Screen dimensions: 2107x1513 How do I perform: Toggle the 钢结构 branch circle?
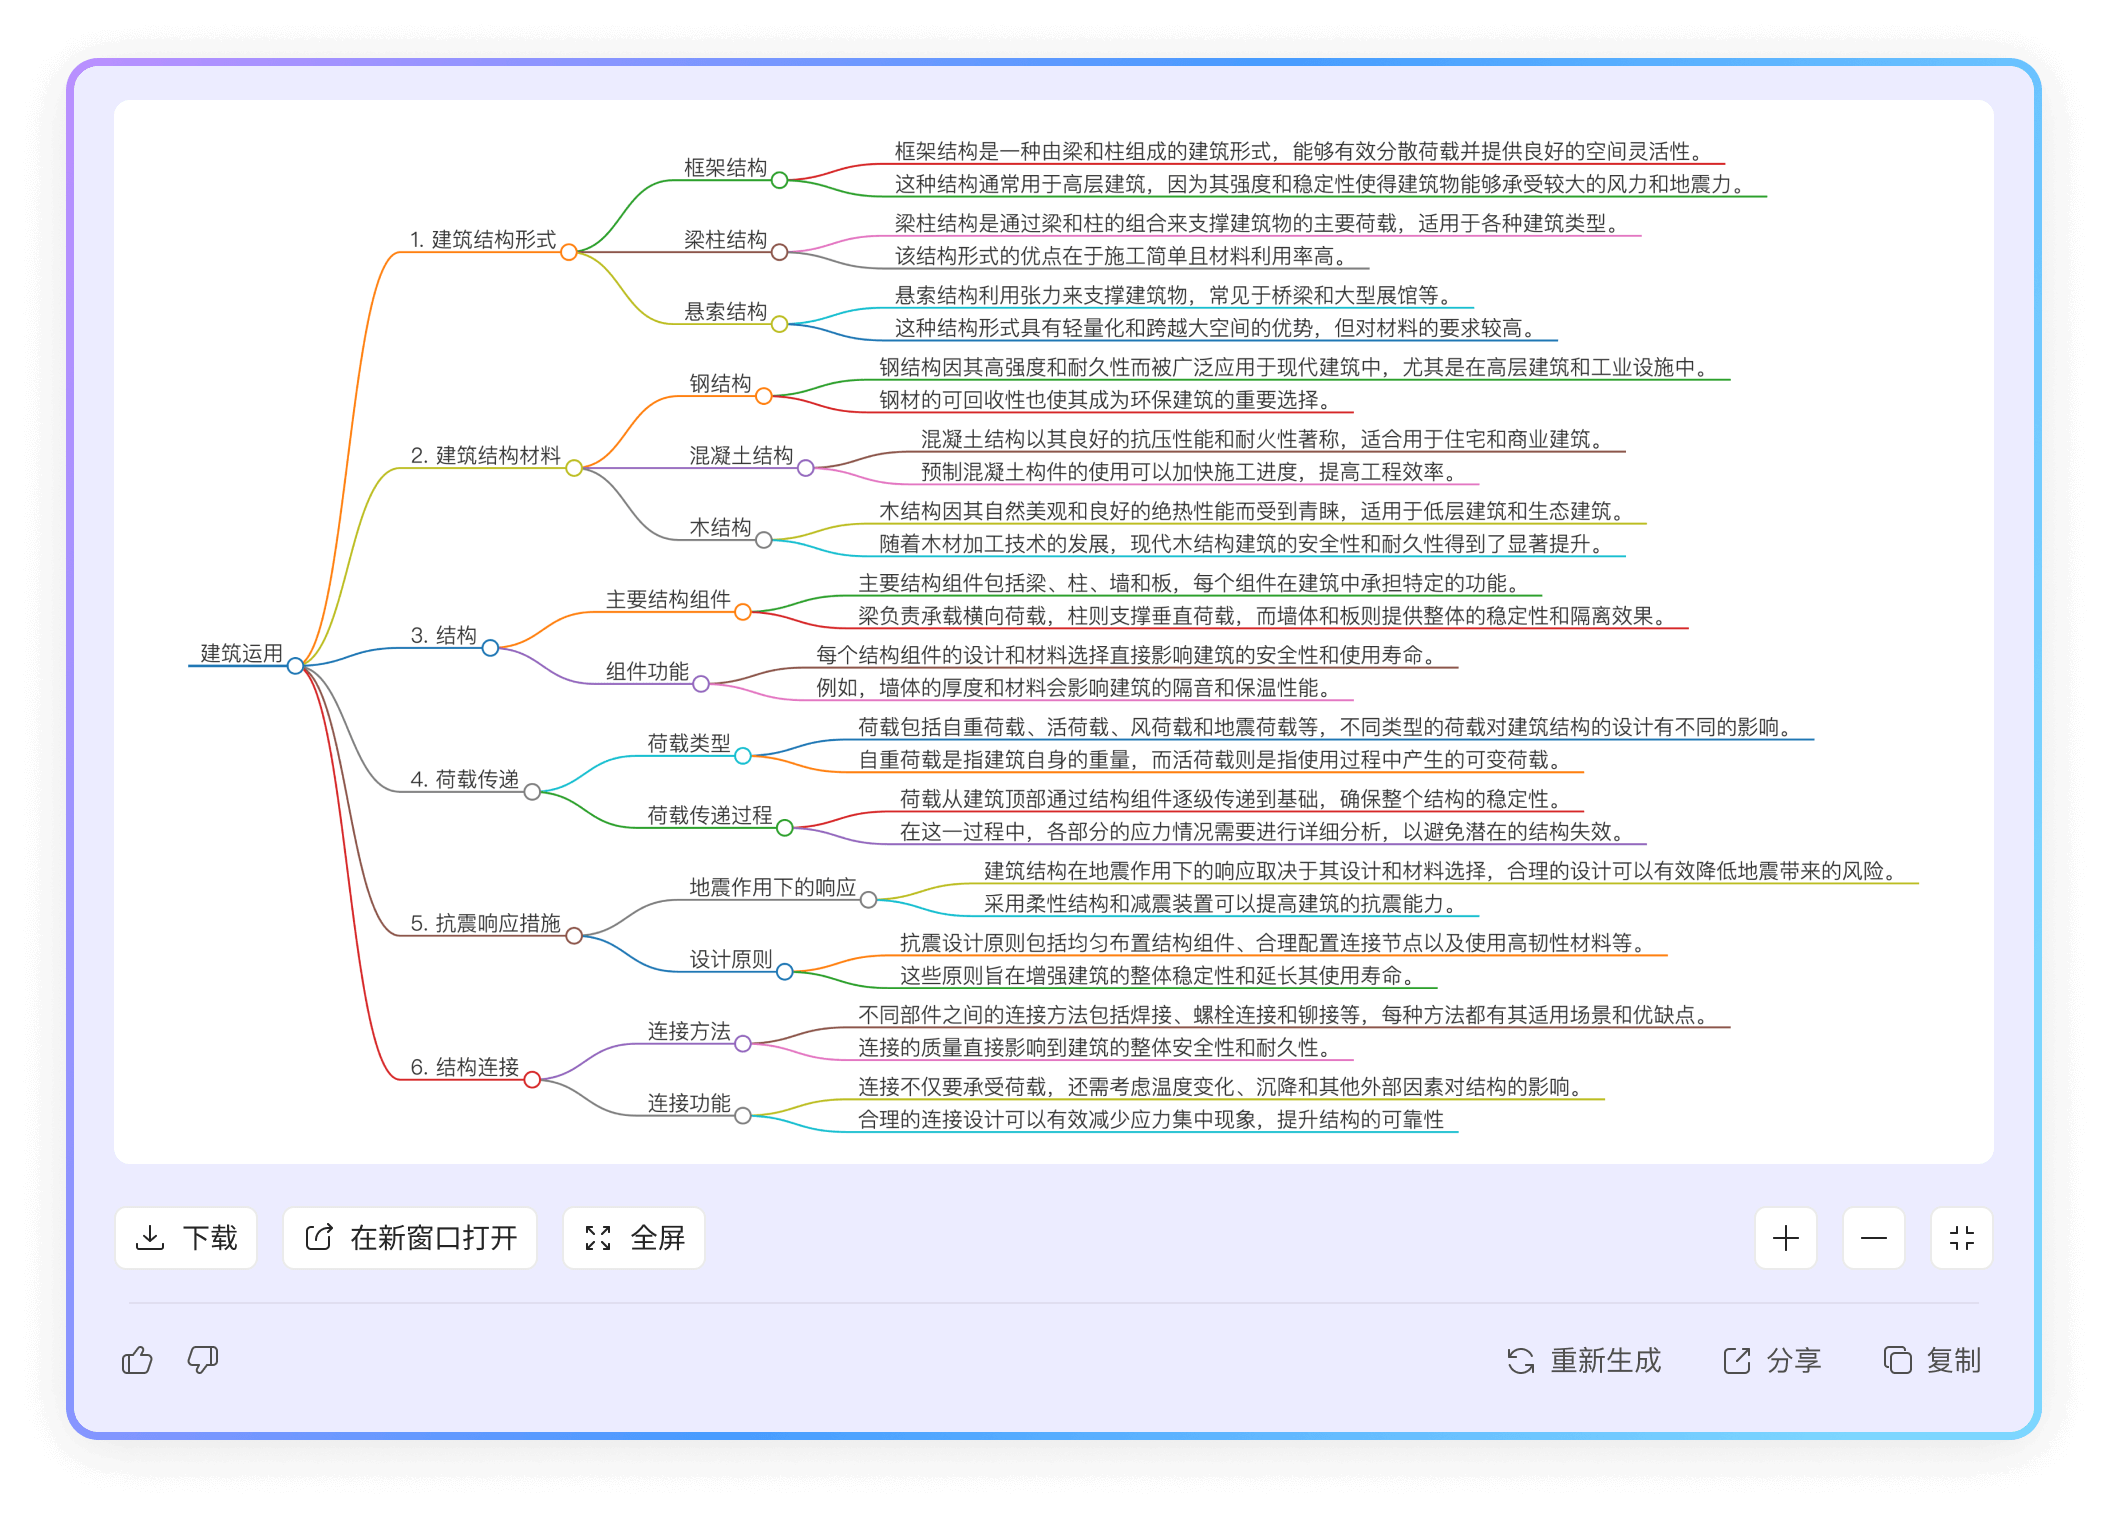click(x=764, y=396)
